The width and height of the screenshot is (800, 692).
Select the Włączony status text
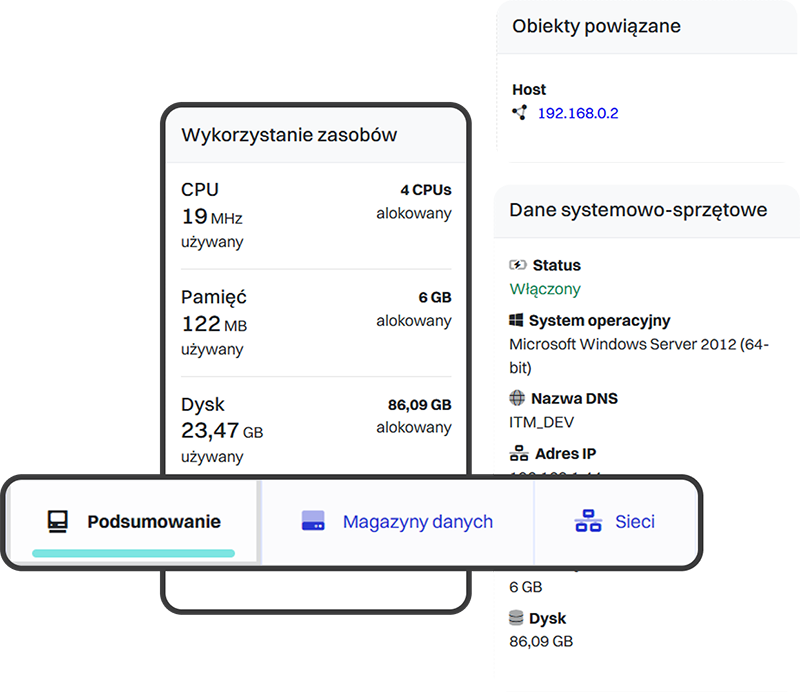click(545, 289)
